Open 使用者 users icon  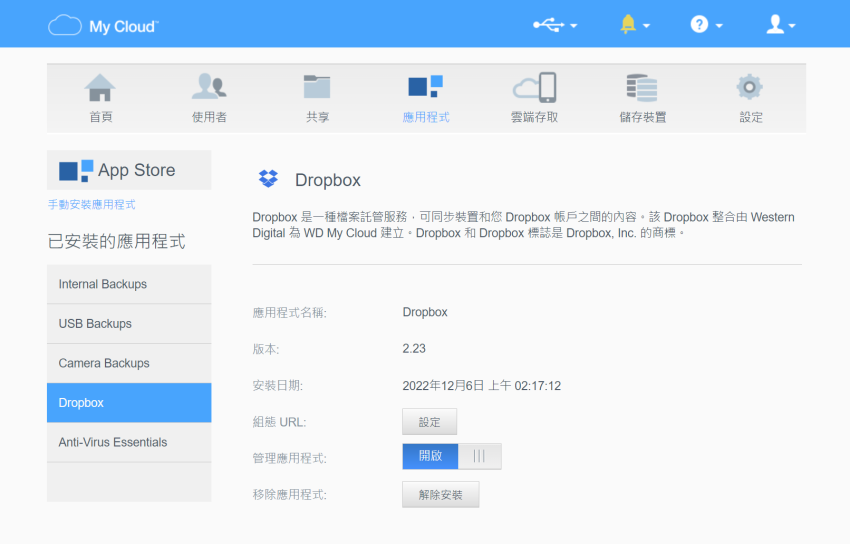pyautogui.click(x=209, y=87)
